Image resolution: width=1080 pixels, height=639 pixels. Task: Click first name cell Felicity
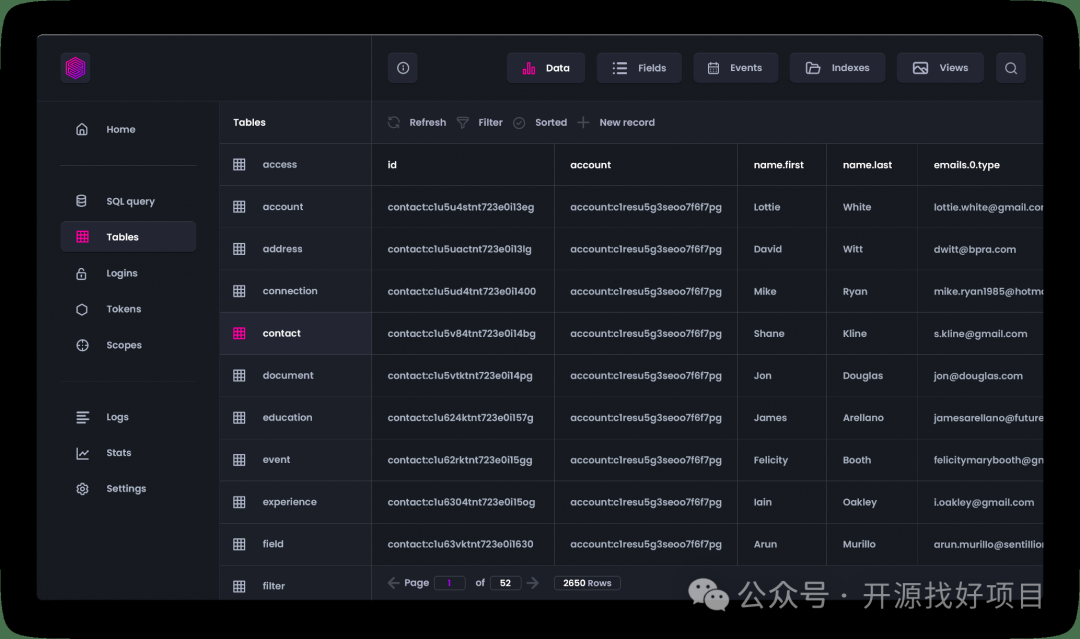coord(771,460)
